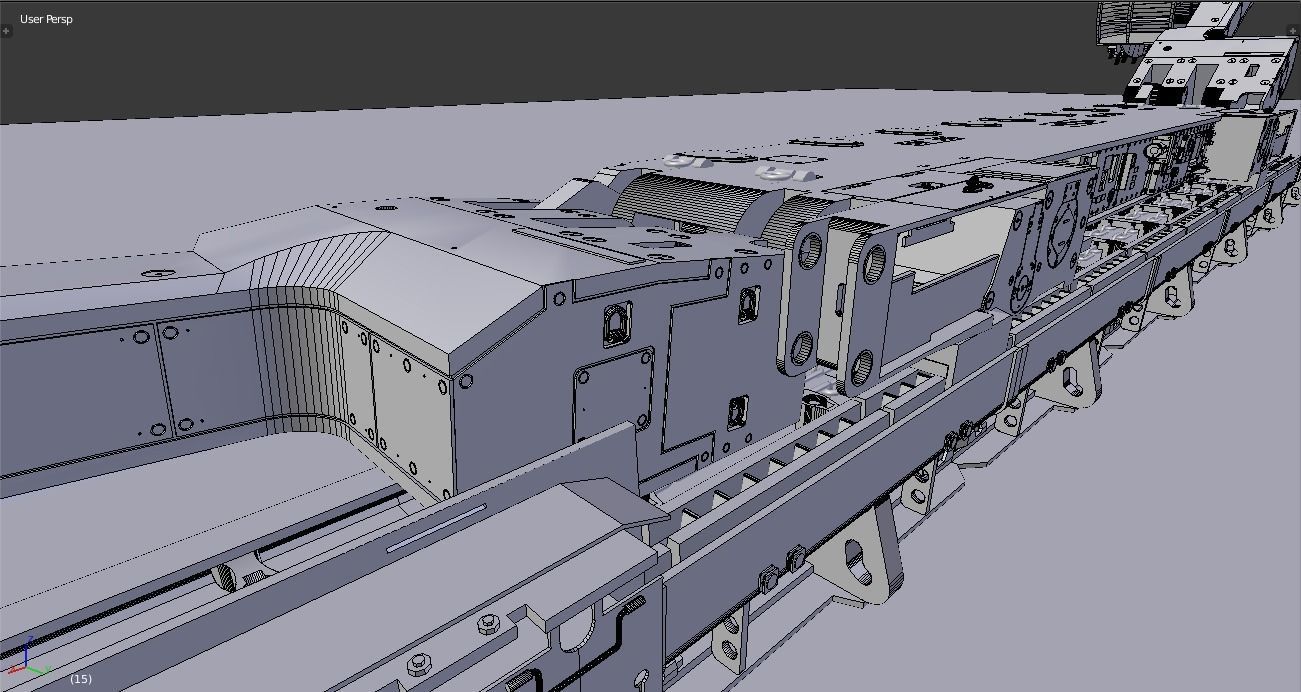Expand the Tool Shelf plus tab at left edge

pyautogui.click(x=6, y=31)
